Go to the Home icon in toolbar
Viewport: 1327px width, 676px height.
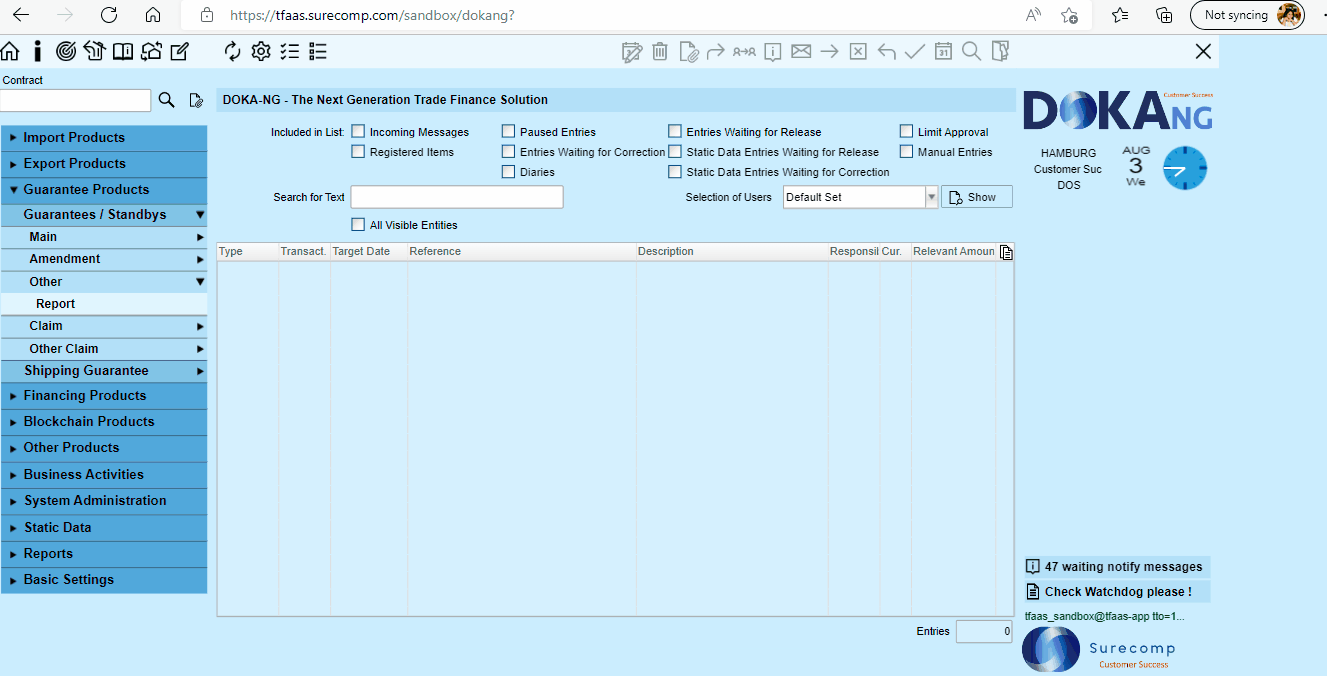tap(10, 51)
